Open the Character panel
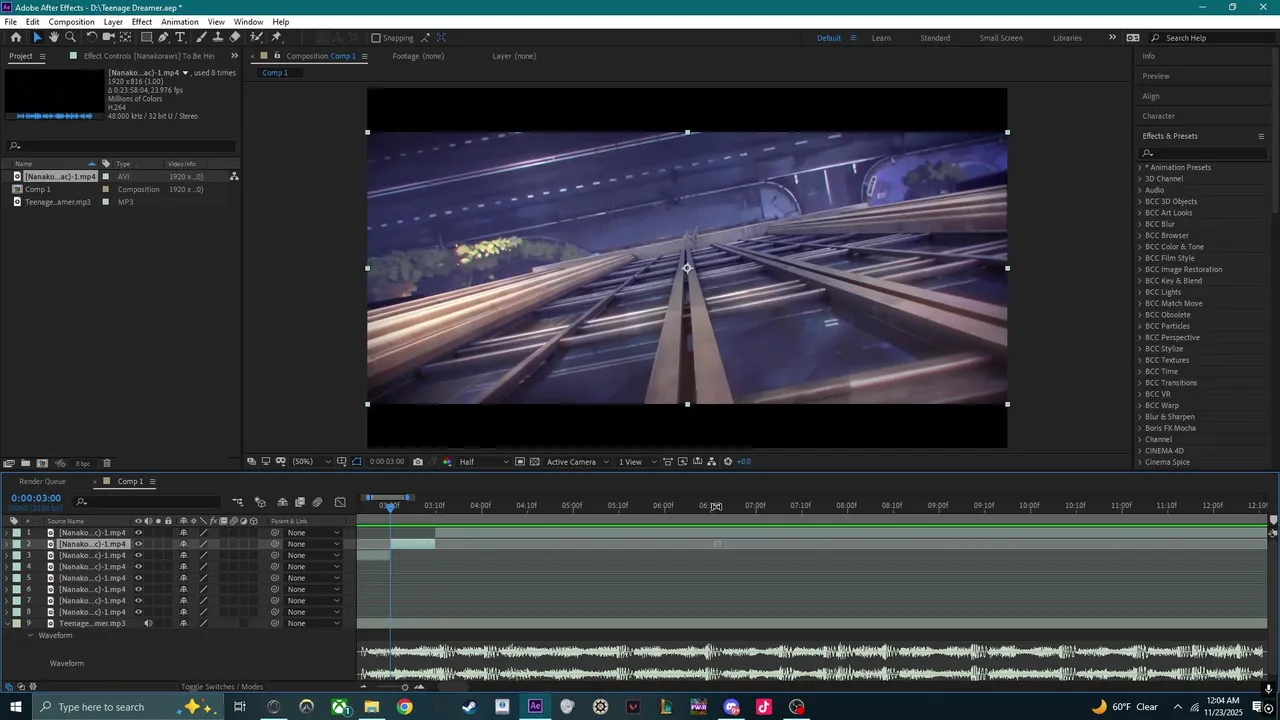The width and height of the screenshot is (1280, 720). (1159, 116)
